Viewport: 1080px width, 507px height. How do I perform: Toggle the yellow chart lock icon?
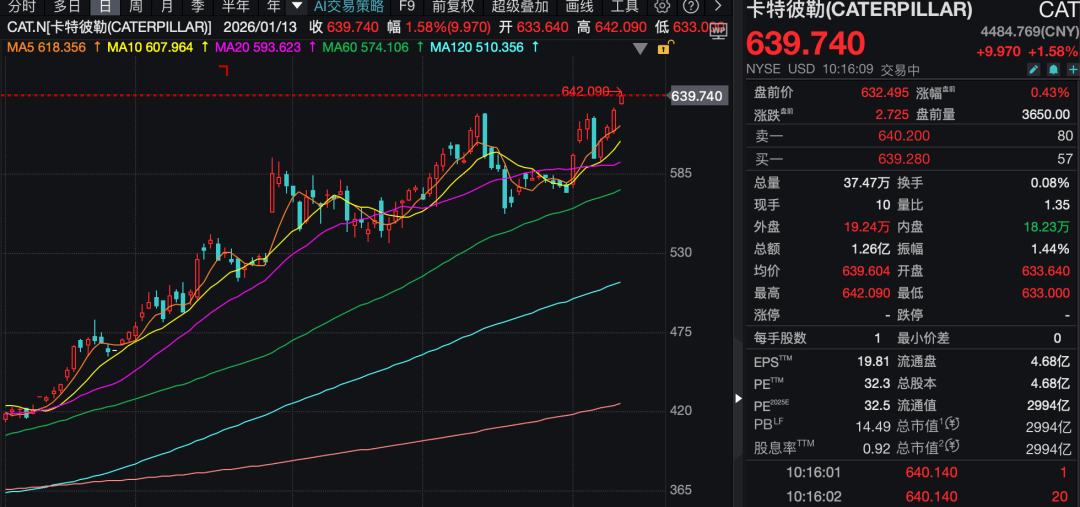pyautogui.click(x=665, y=47)
